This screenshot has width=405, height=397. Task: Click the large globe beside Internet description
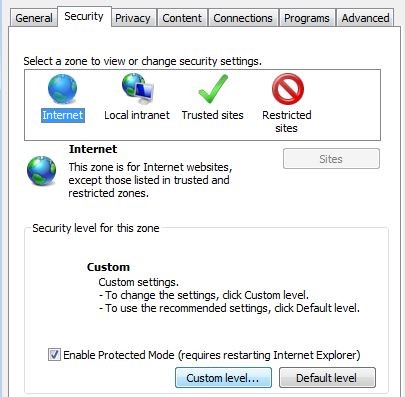pos(42,170)
